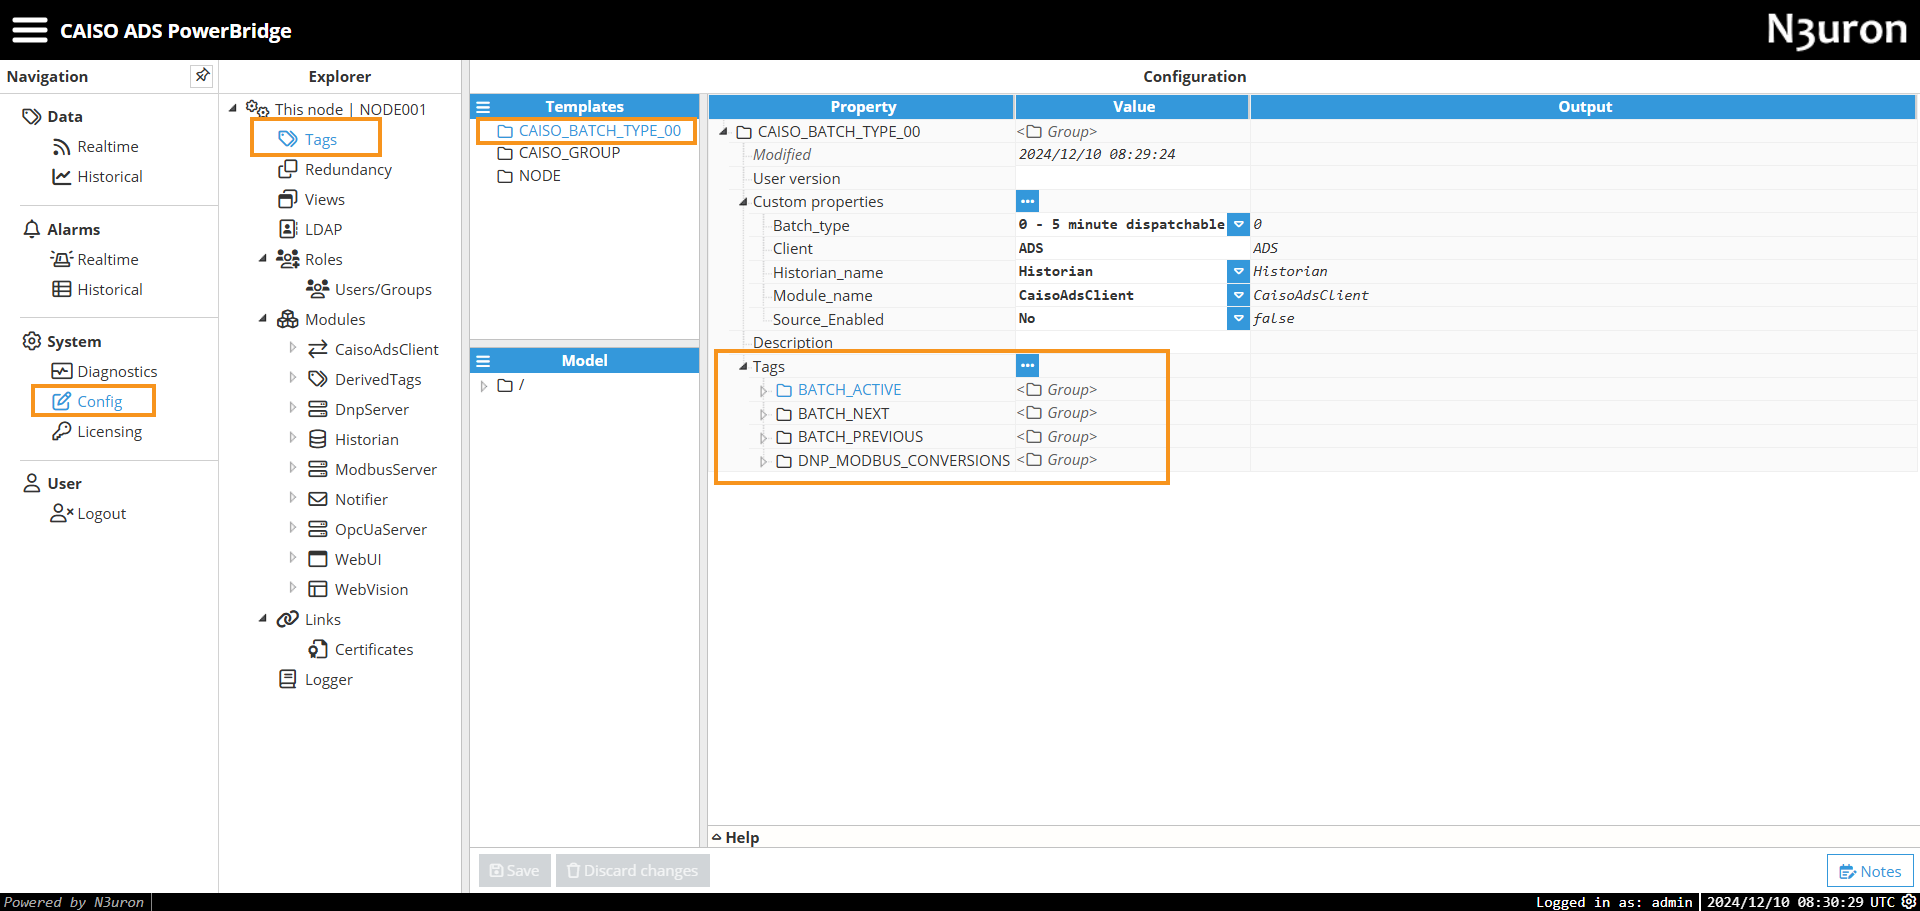Collapse the Roles node
This screenshot has height=911, width=1920.
coord(263,258)
